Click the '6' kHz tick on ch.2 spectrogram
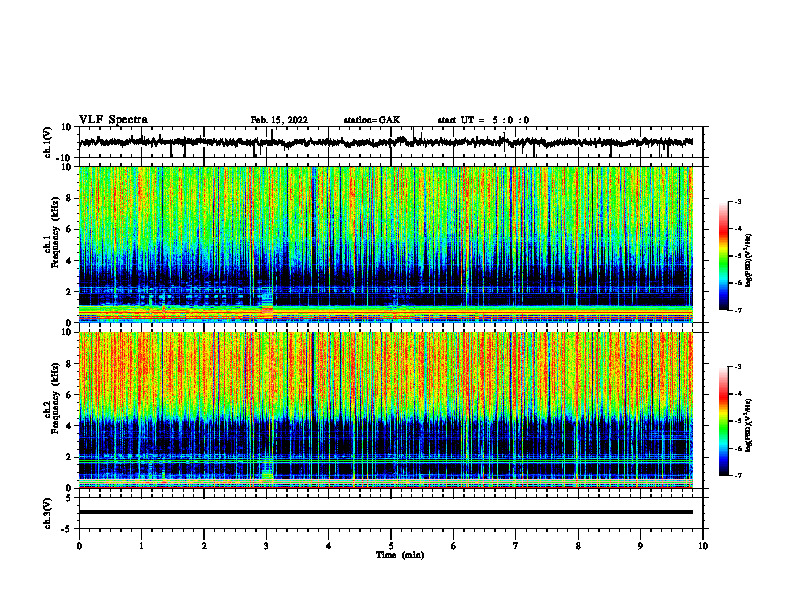Viewport: 792px width, 612px height. pyautogui.click(x=69, y=395)
